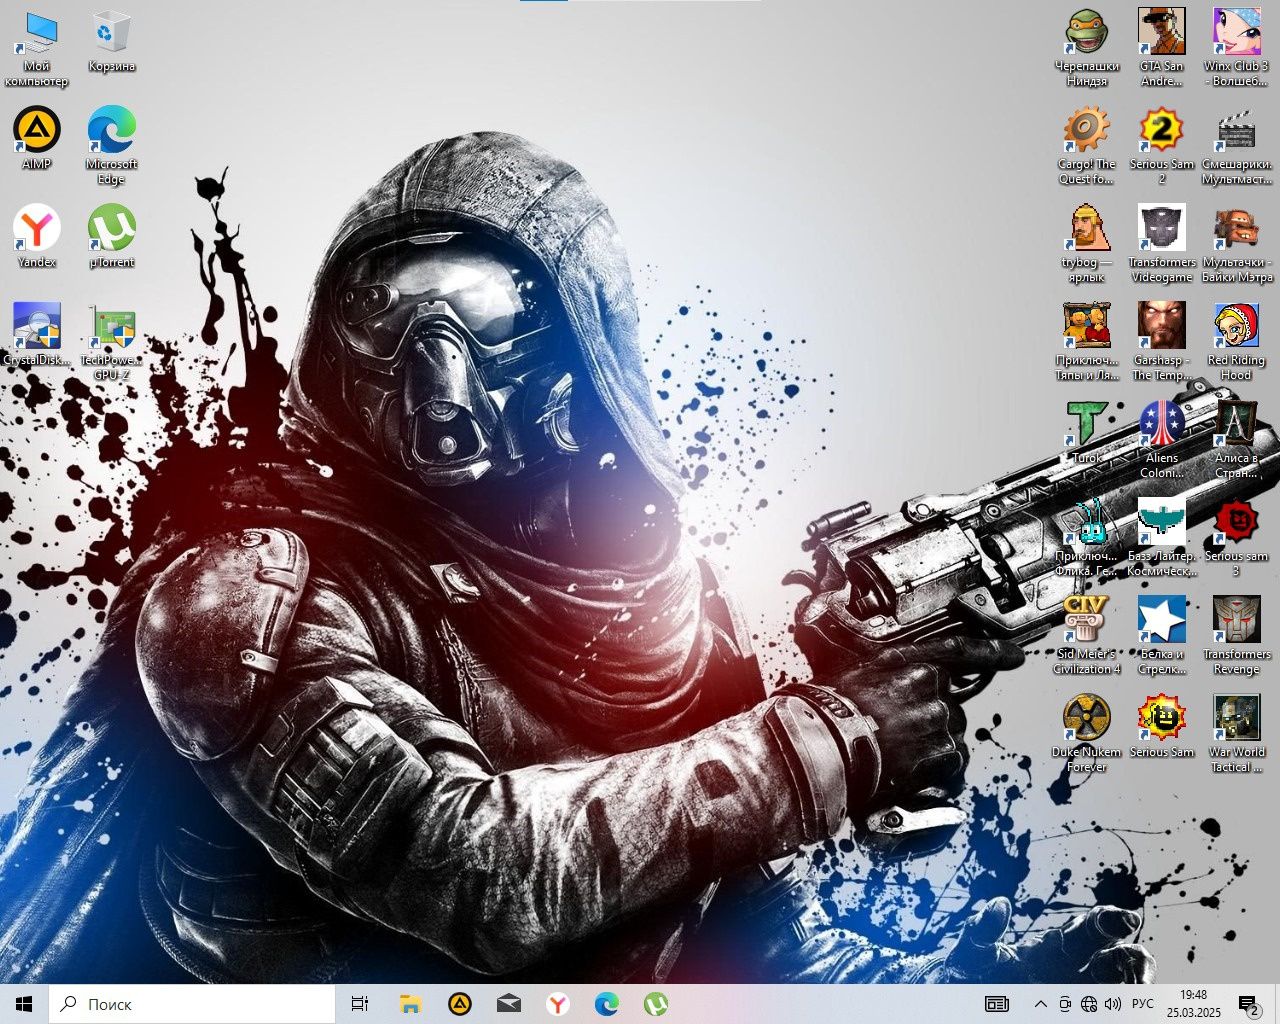
Task: Select the GTA San Andreas shortcut
Action: [1161, 49]
